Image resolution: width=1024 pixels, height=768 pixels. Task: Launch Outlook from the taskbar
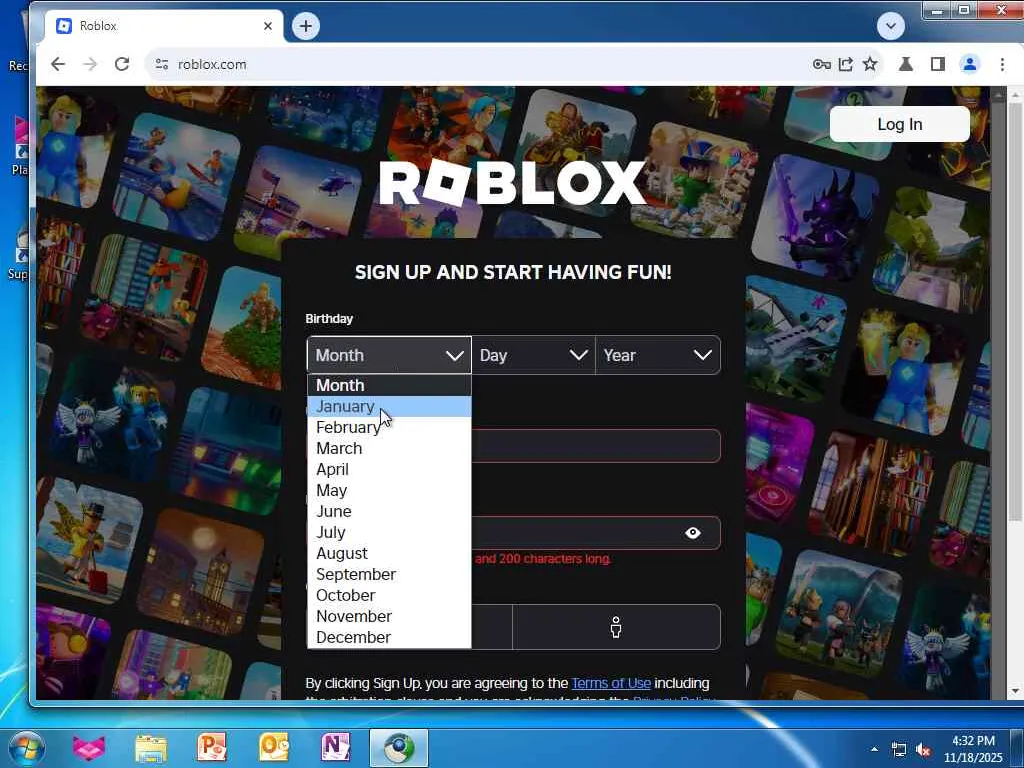274,748
